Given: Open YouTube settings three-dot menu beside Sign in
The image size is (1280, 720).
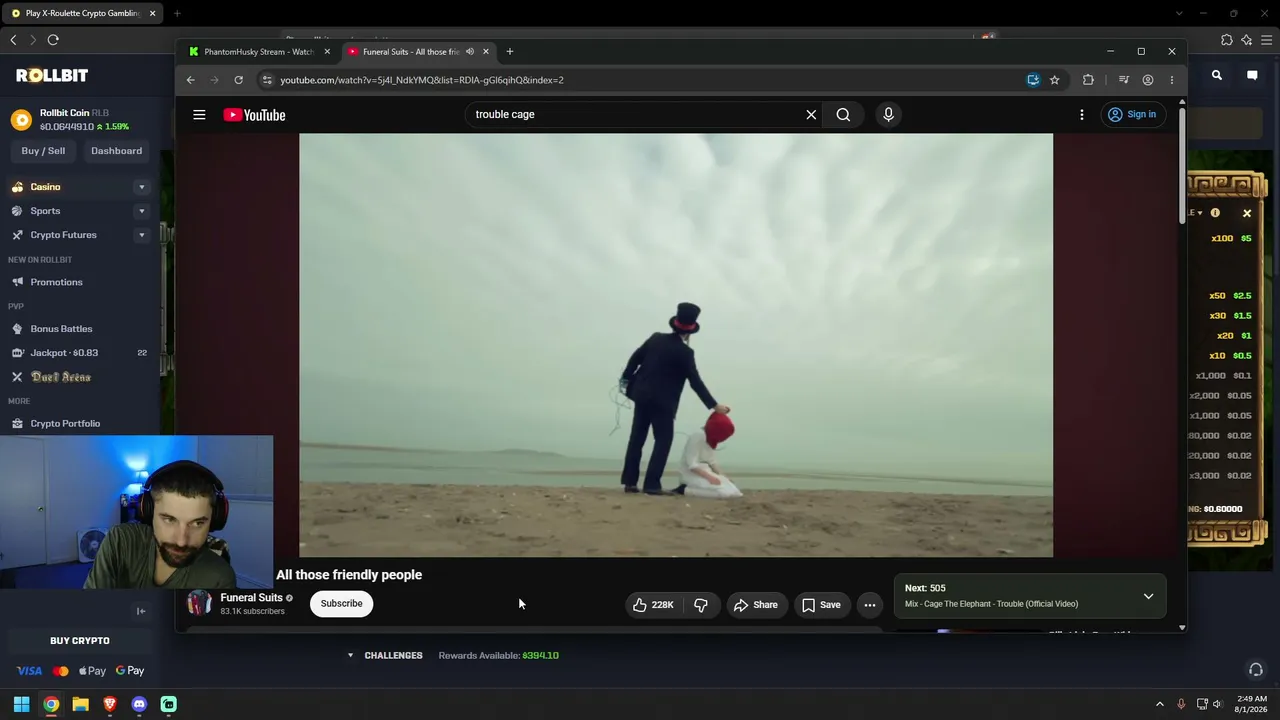Looking at the screenshot, I should [x=1081, y=114].
